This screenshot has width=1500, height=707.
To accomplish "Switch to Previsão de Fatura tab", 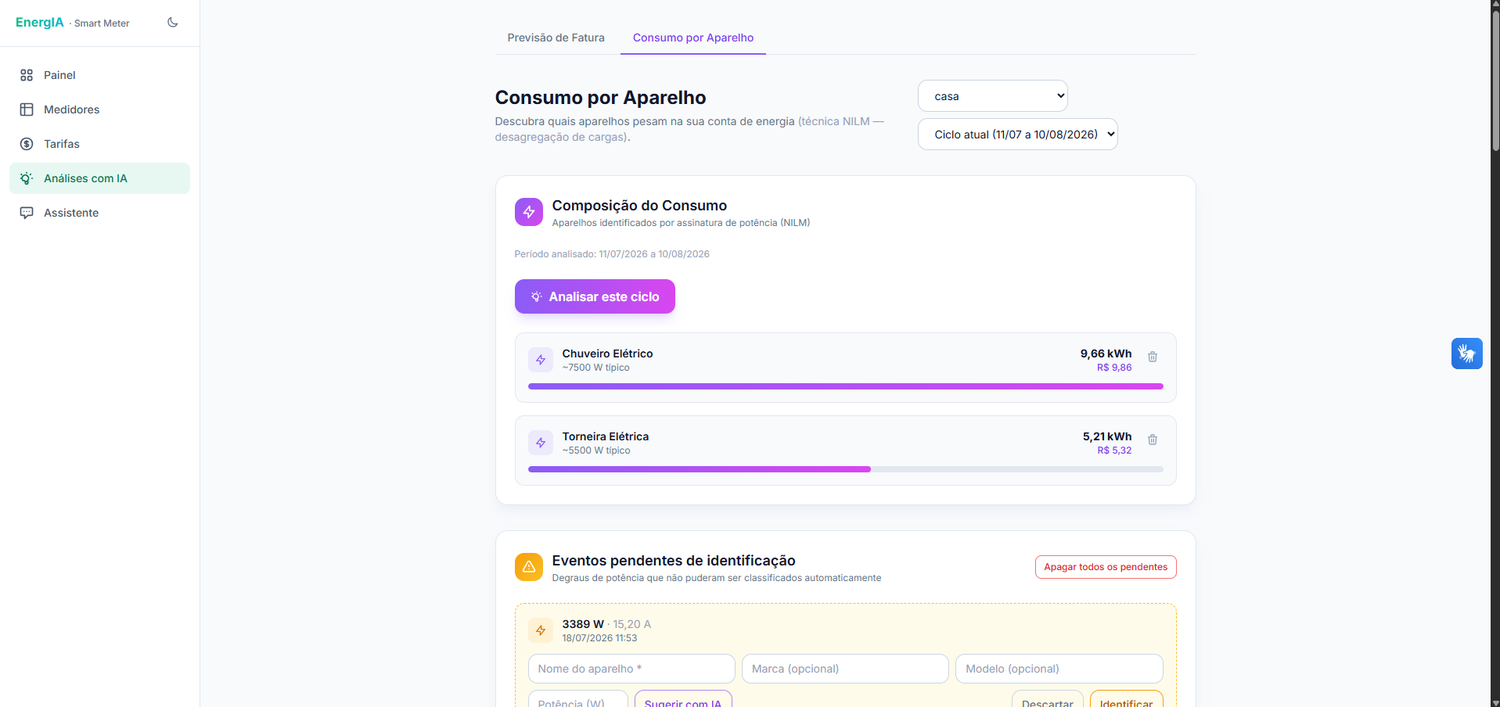I will pyautogui.click(x=556, y=38).
